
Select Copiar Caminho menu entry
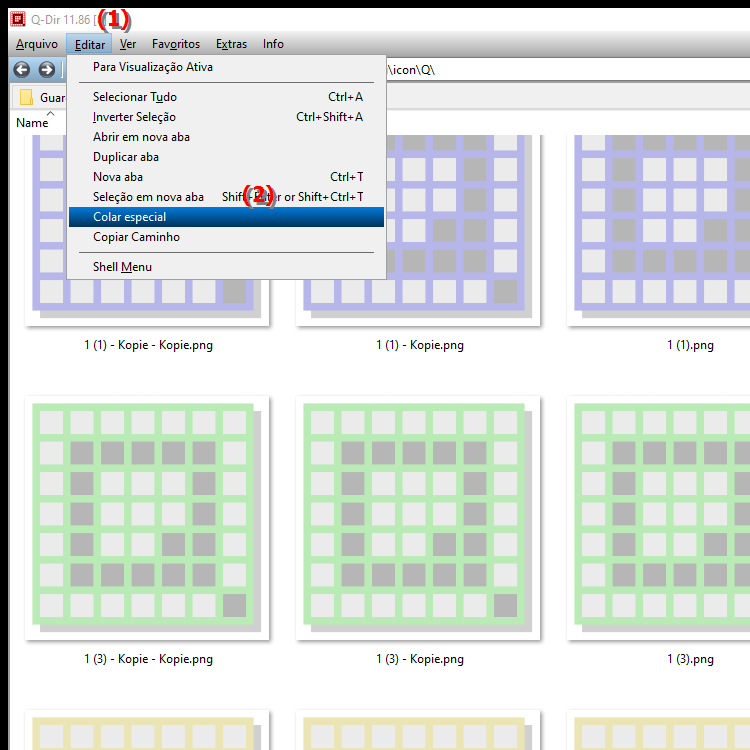pos(137,237)
